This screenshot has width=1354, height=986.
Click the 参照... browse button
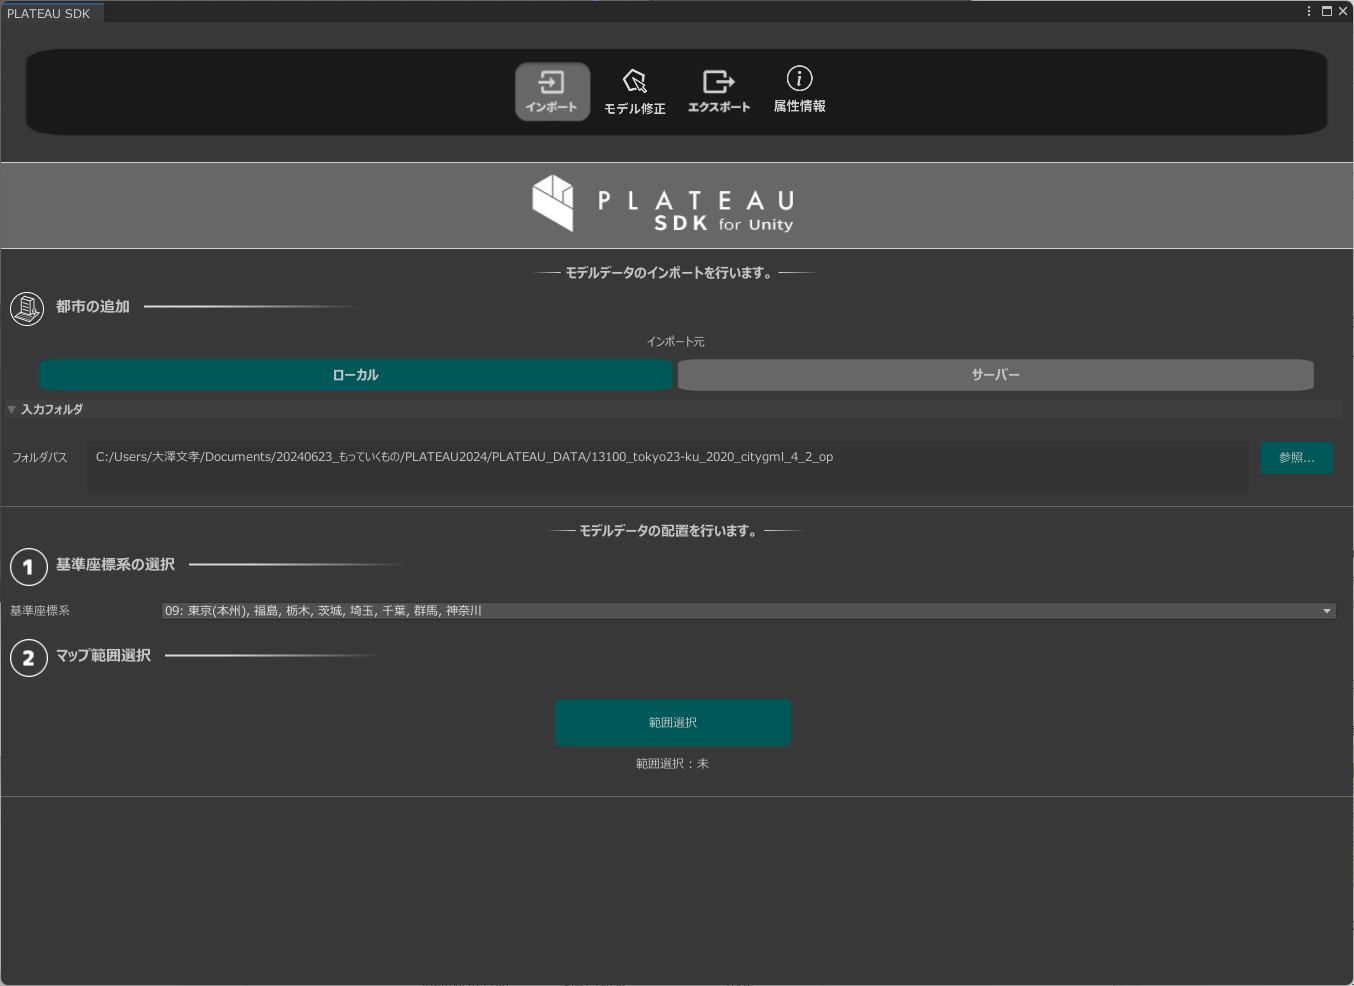tap(1297, 458)
